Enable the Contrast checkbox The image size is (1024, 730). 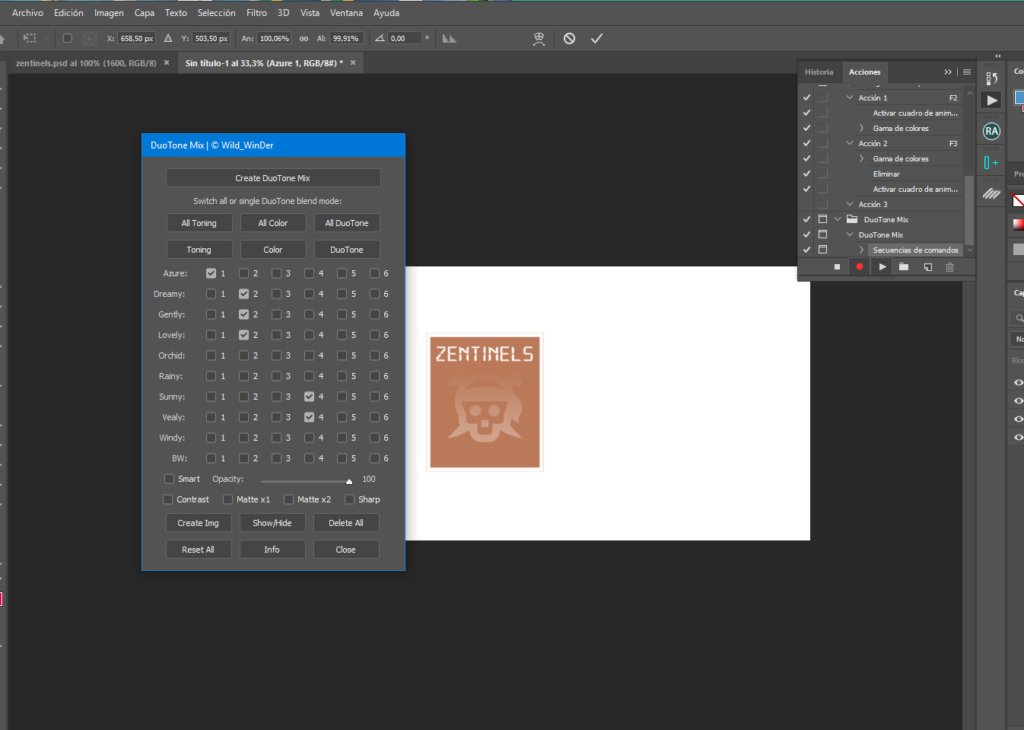coord(168,500)
